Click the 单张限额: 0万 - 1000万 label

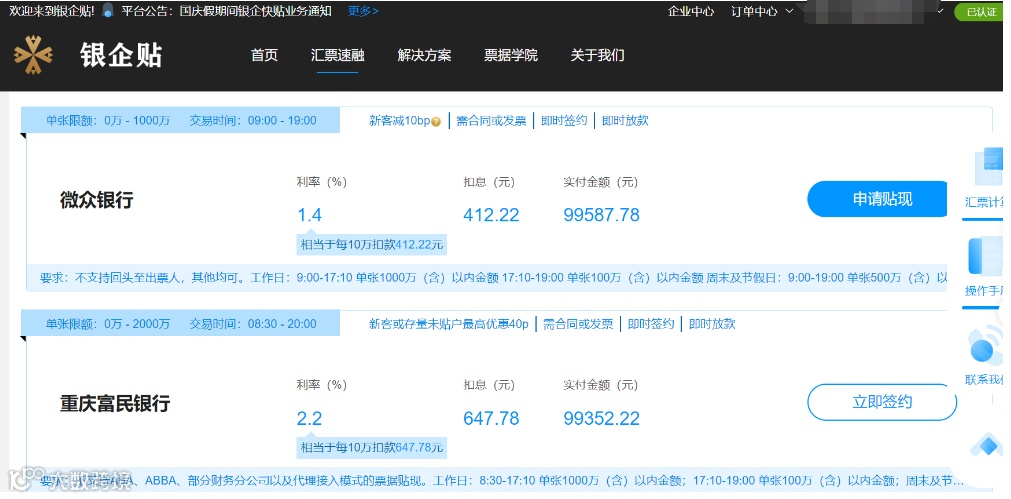(x=108, y=121)
